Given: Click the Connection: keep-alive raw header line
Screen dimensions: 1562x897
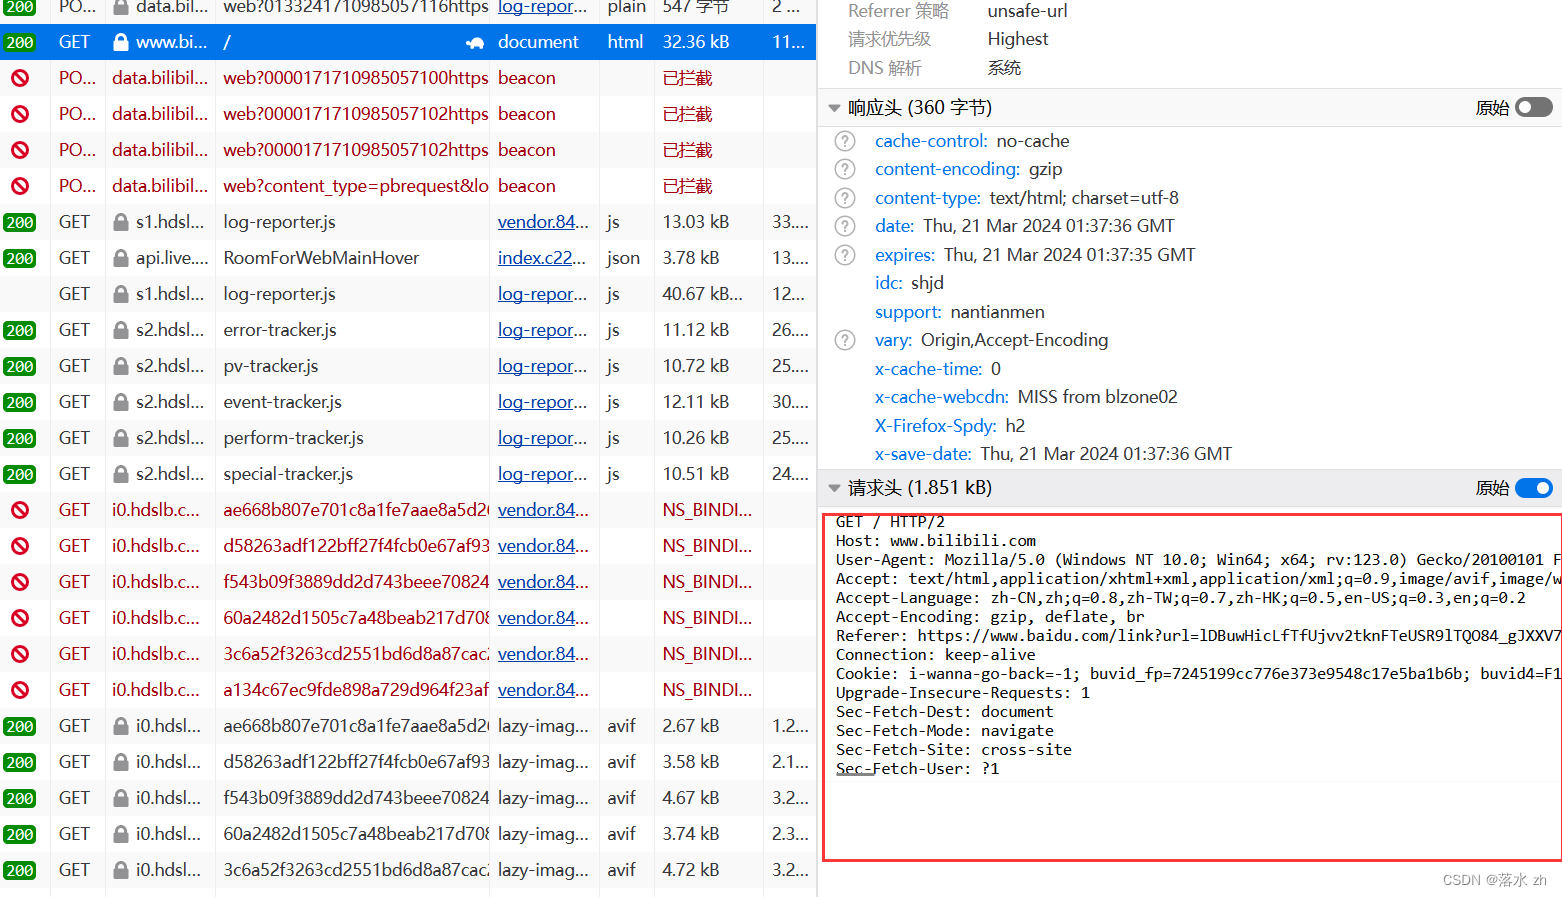Looking at the screenshot, I should coord(936,655).
